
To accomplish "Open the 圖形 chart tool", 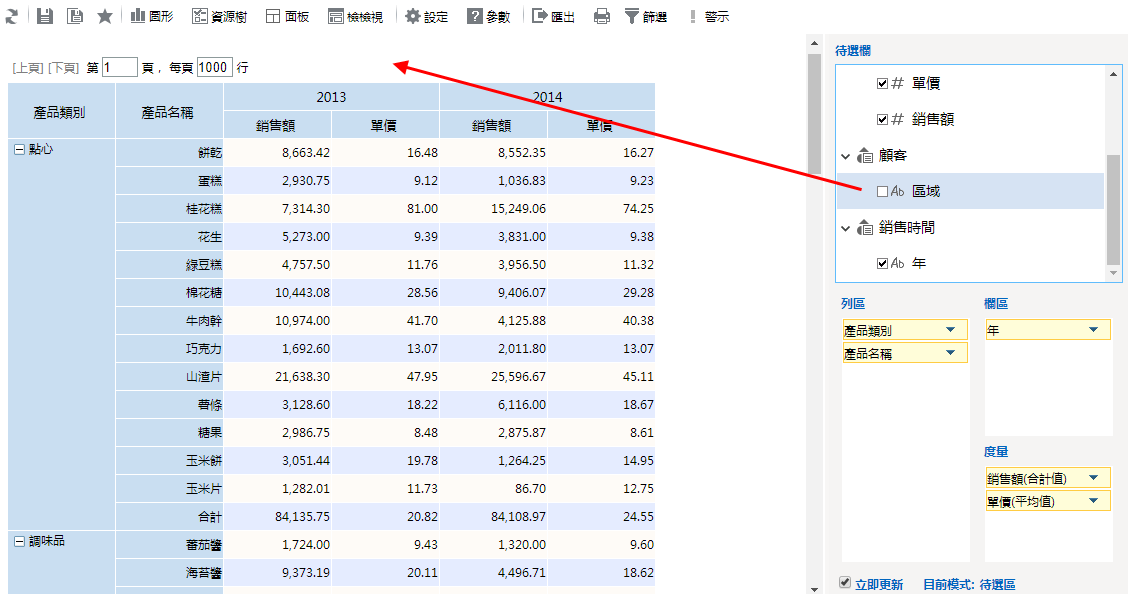I will 152,16.
